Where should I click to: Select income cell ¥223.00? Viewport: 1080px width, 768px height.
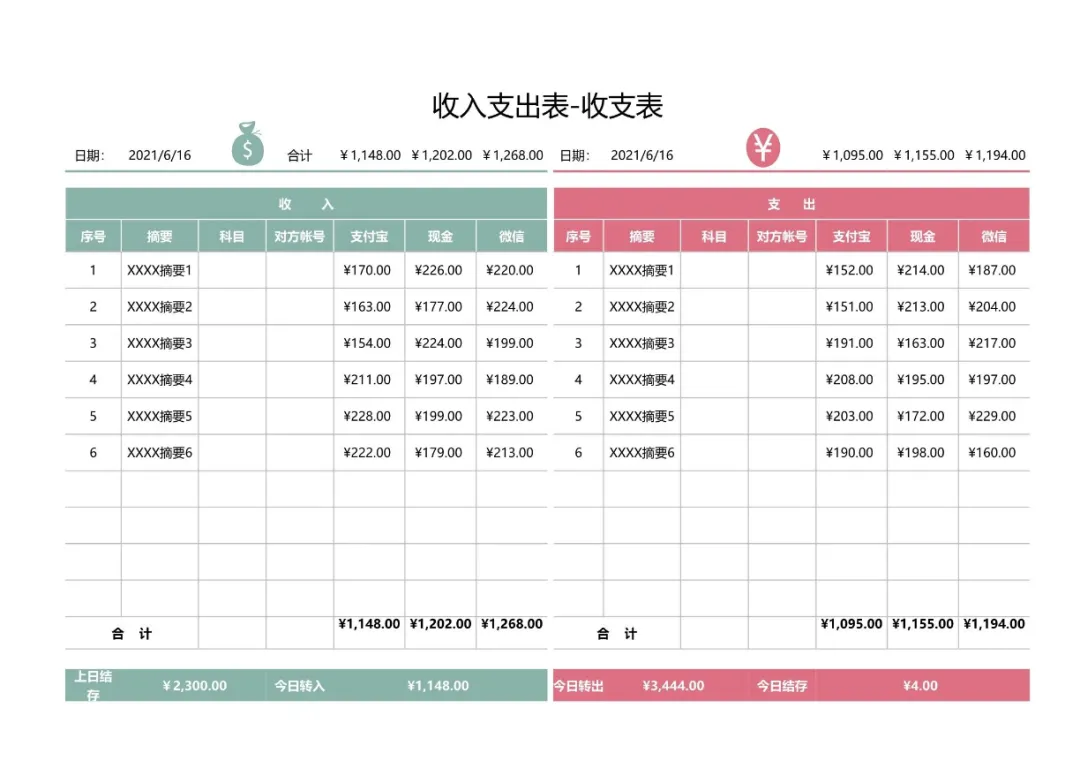coord(510,416)
